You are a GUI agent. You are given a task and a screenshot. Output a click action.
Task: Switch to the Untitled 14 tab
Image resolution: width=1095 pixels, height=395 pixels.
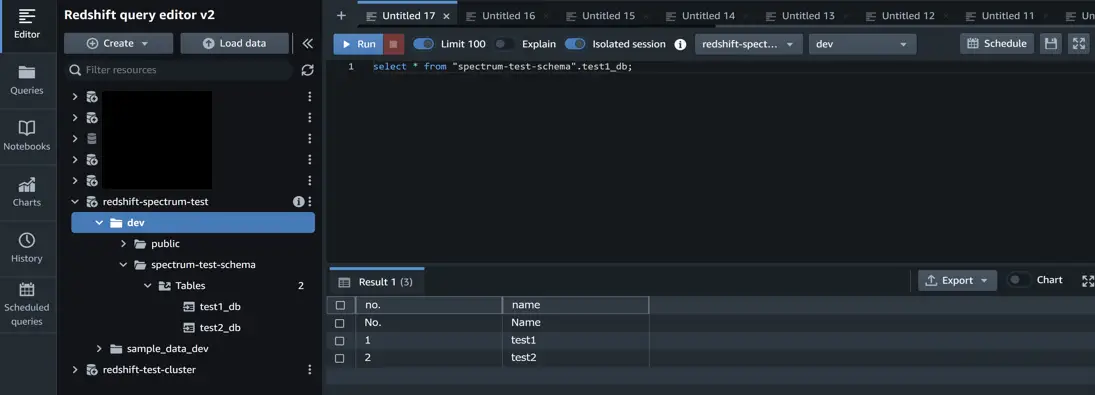click(x=708, y=15)
